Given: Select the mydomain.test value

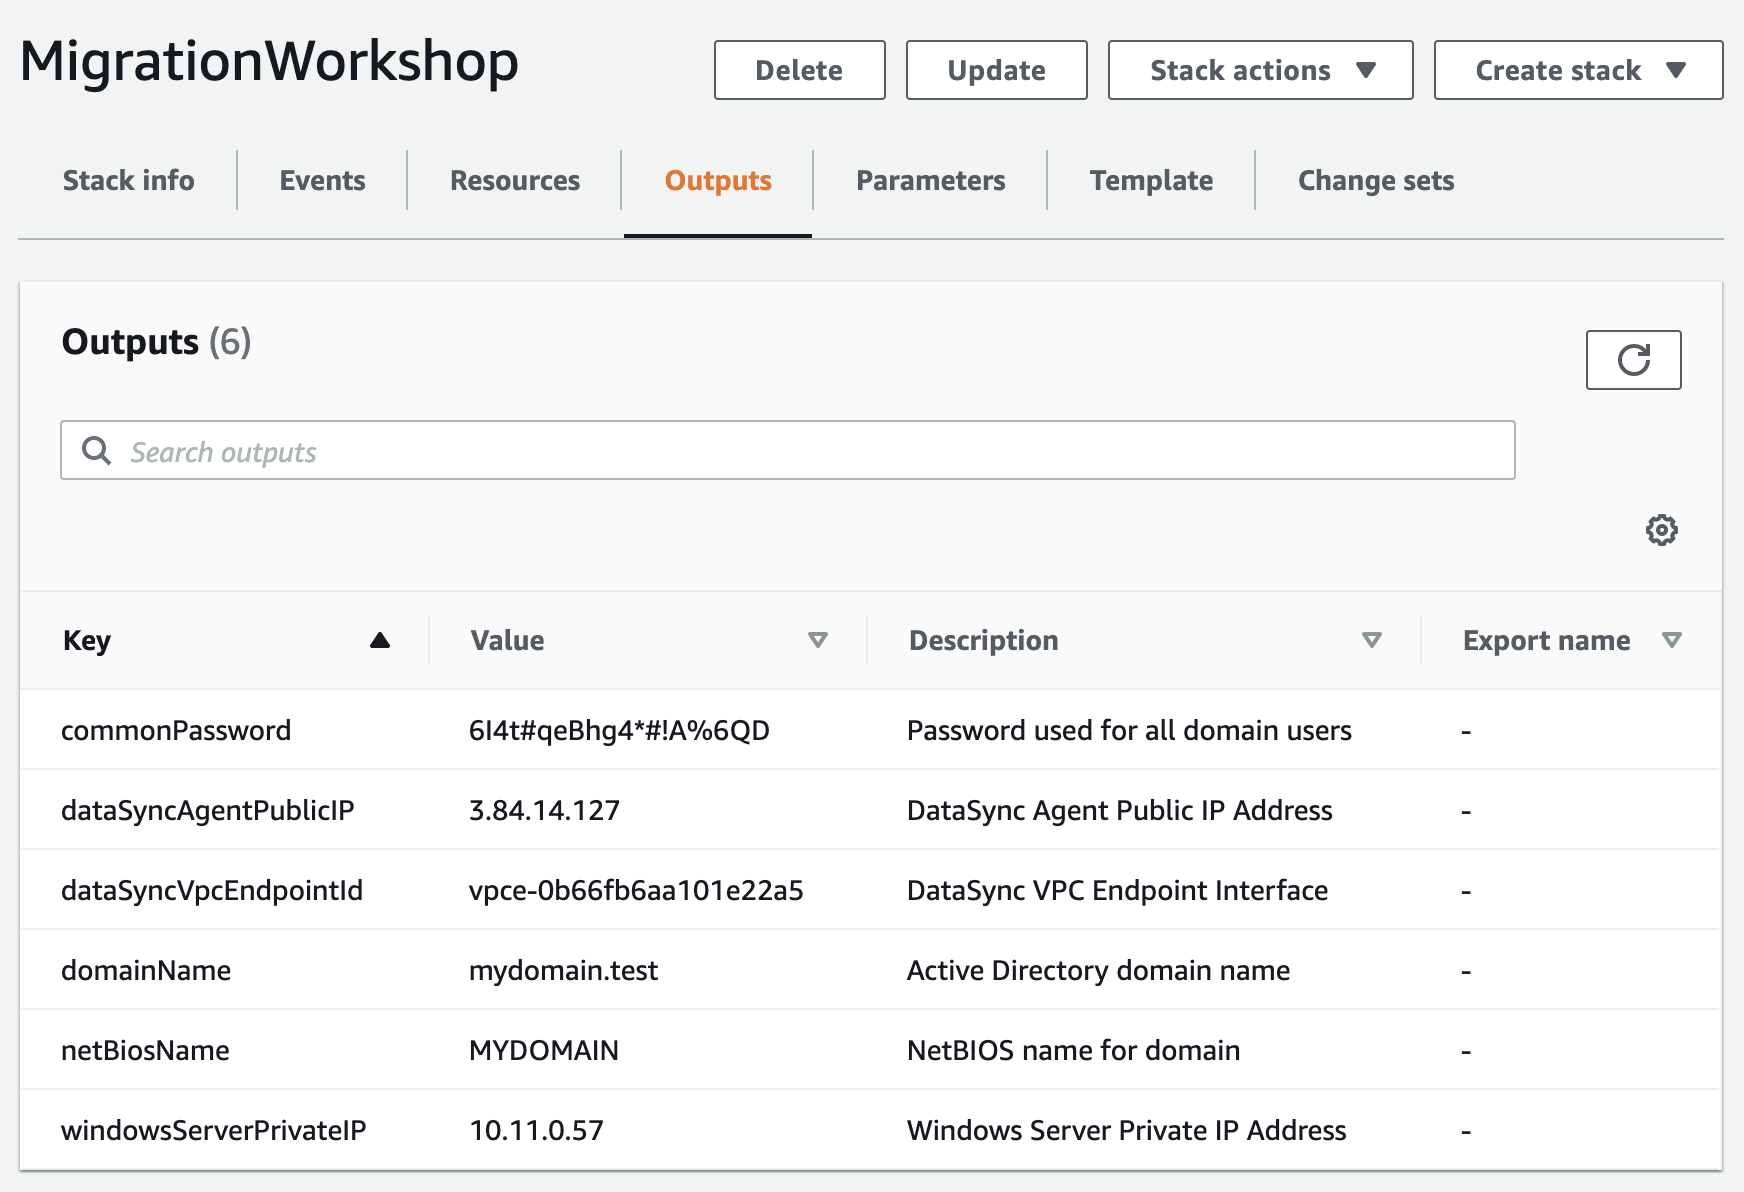Looking at the screenshot, I should (563, 970).
